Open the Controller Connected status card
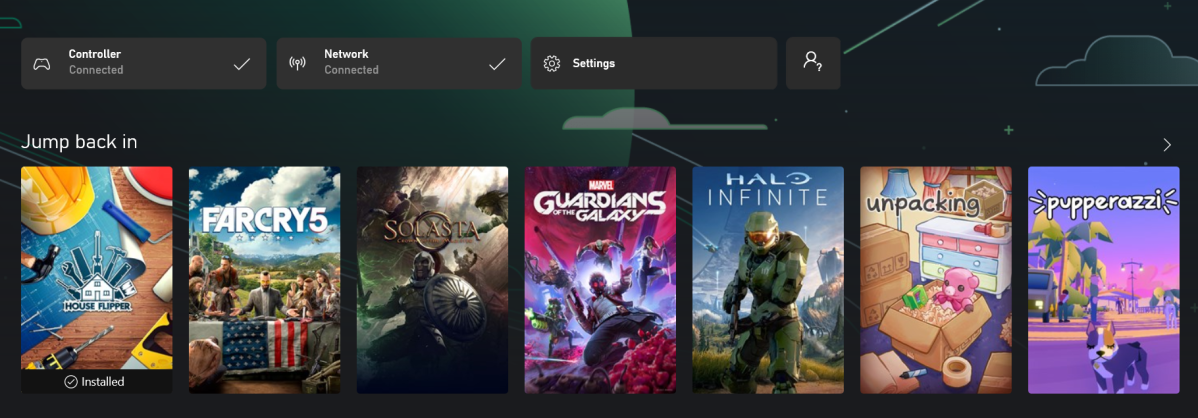The height and width of the screenshot is (418, 1198). point(143,63)
